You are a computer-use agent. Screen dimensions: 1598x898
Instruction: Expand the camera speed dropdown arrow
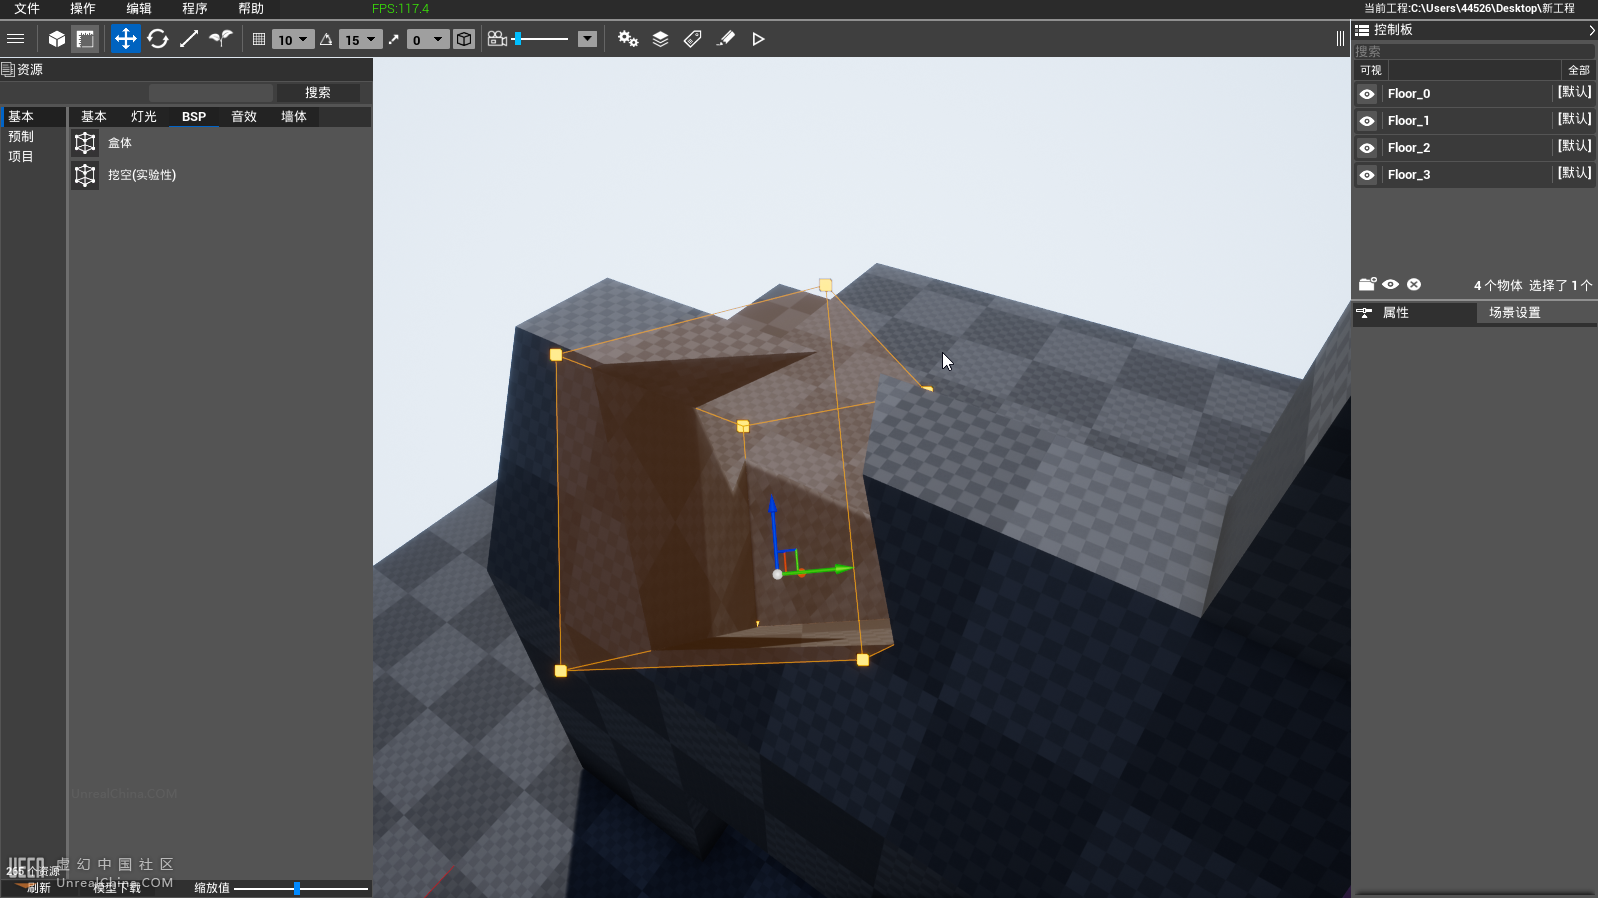click(x=588, y=39)
